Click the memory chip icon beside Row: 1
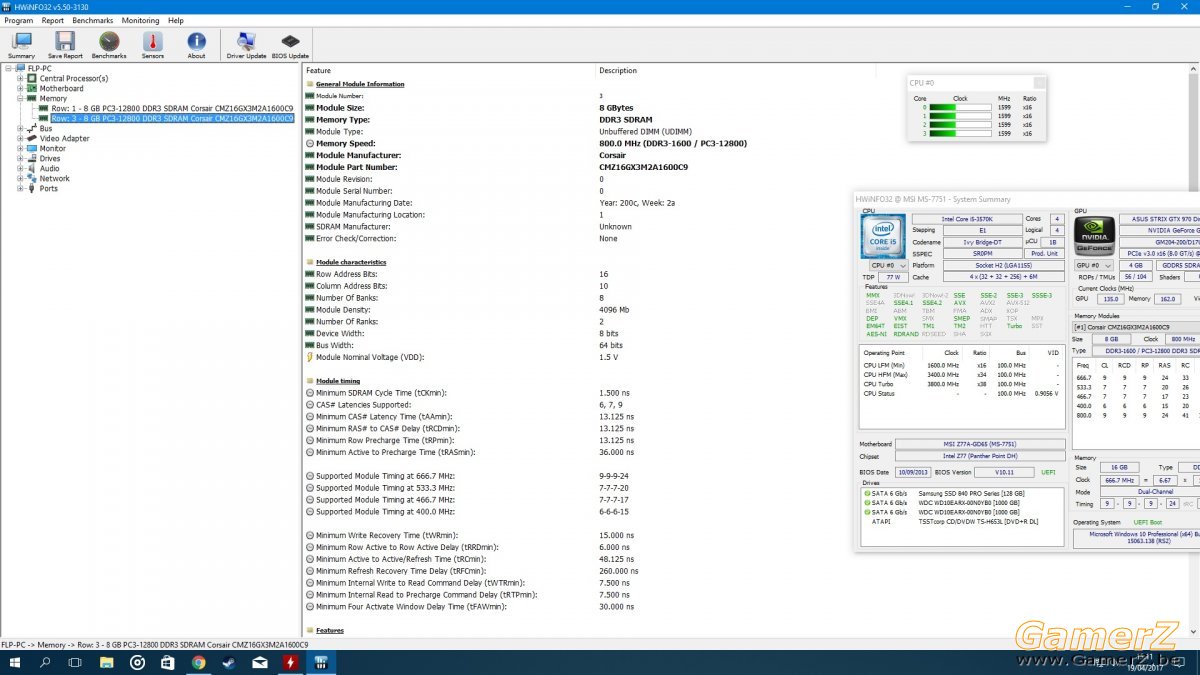This screenshot has width=1200, height=675. tap(44, 108)
